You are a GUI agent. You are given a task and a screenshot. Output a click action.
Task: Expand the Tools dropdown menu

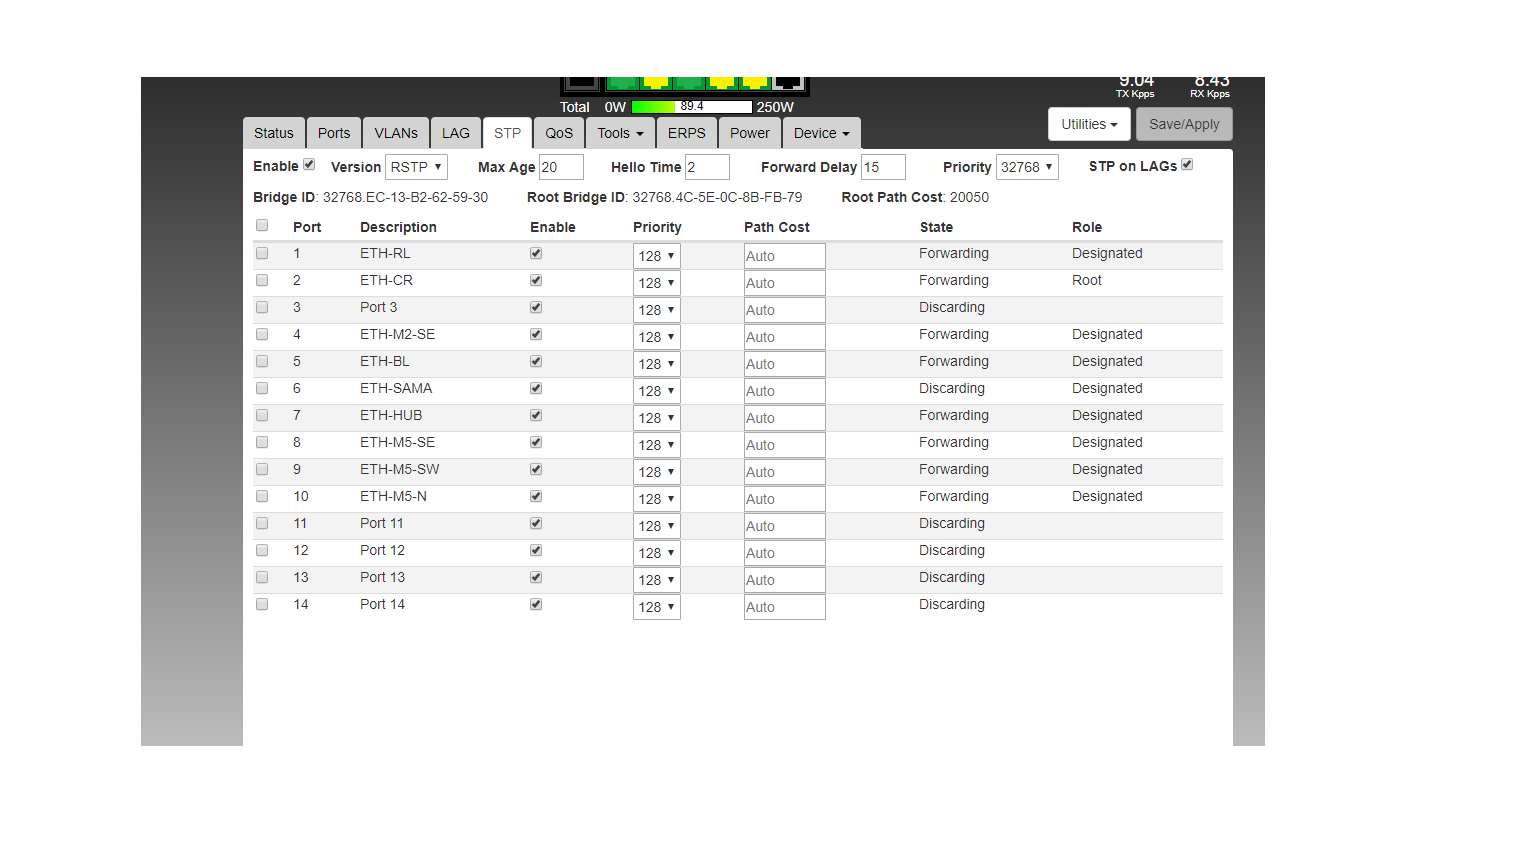point(620,133)
